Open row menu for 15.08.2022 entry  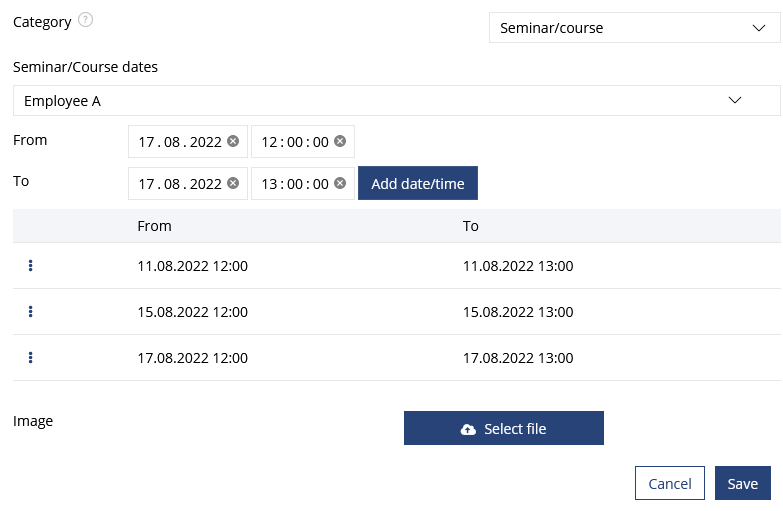[x=30, y=312]
